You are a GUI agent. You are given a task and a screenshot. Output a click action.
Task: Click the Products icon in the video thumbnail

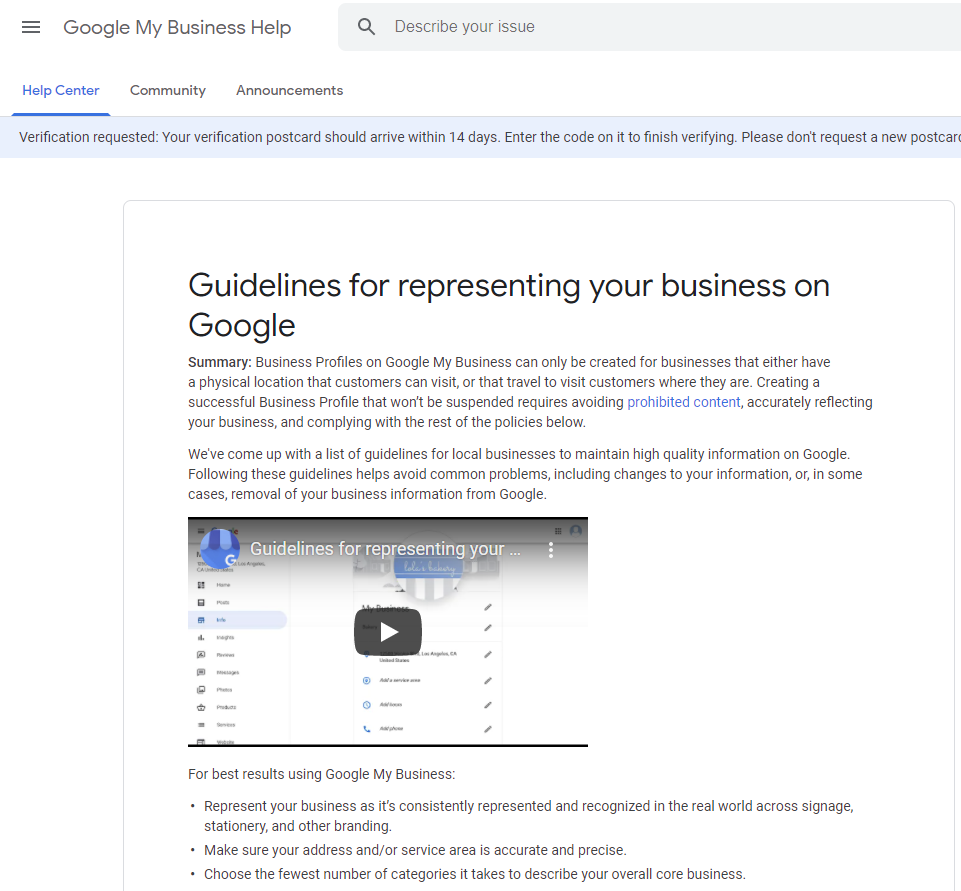click(200, 707)
